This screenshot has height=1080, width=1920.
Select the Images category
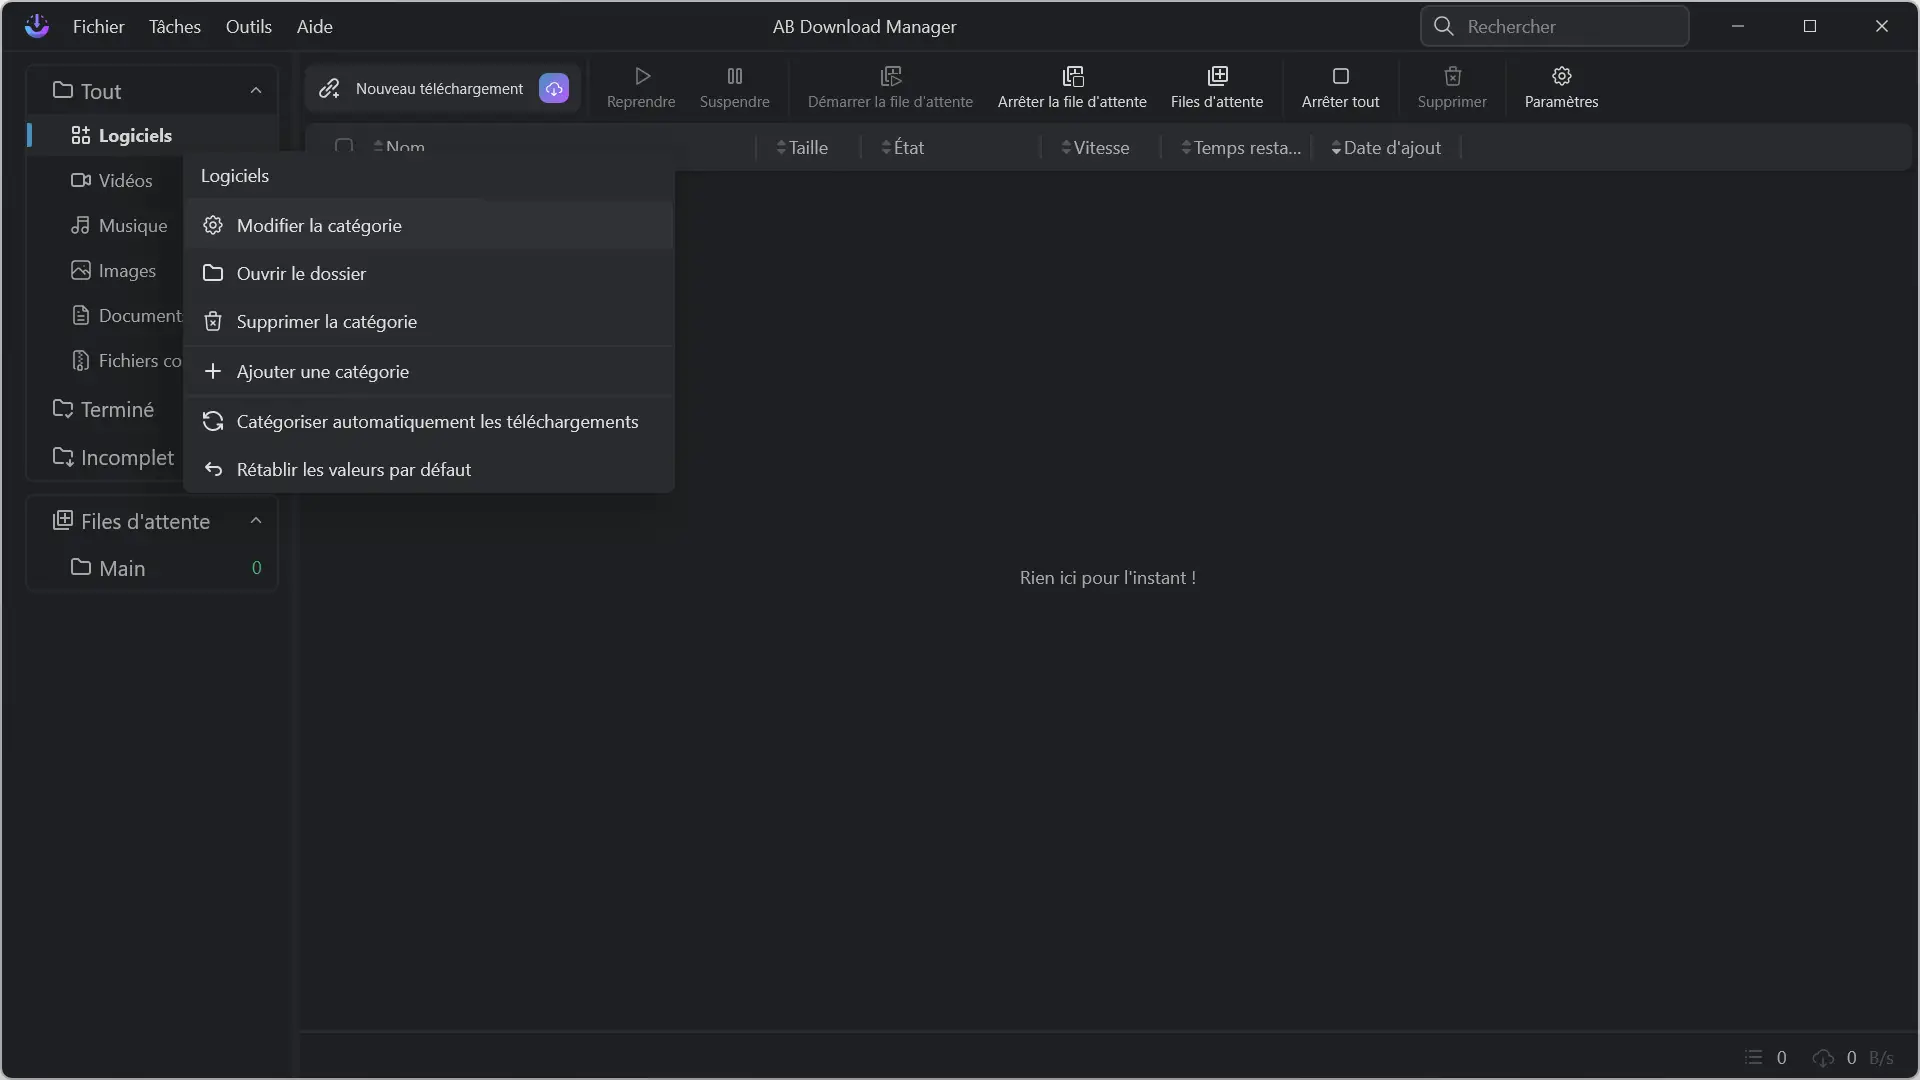click(x=113, y=271)
